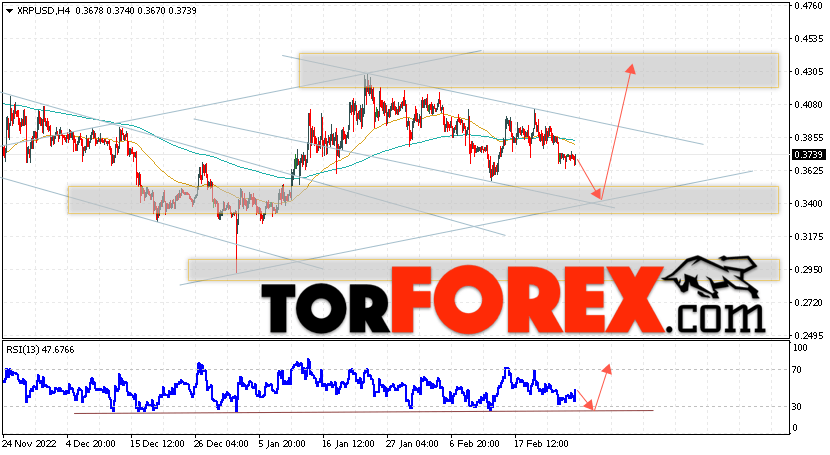The width and height of the screenshot is (830, 455).
Task: Click the 0.2495 price axis label
Action: (x=809, y=335)
